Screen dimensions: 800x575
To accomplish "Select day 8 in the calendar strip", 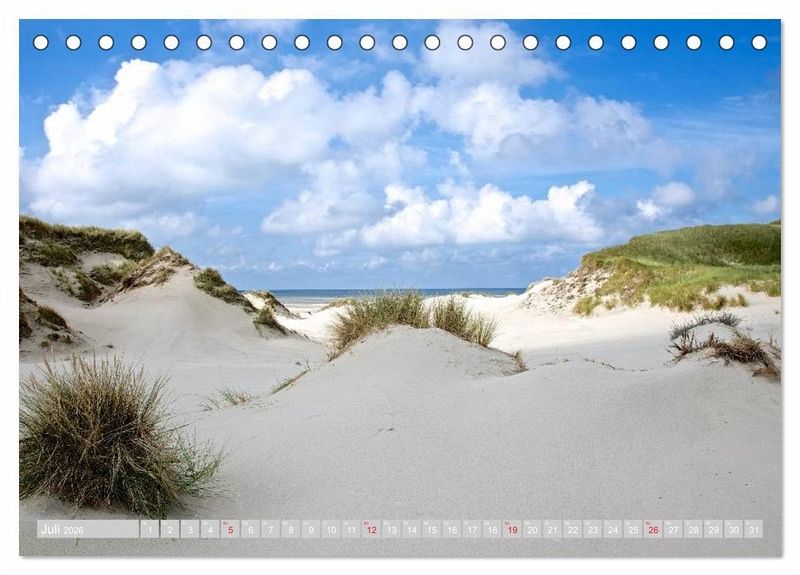I will click(291, 529).
